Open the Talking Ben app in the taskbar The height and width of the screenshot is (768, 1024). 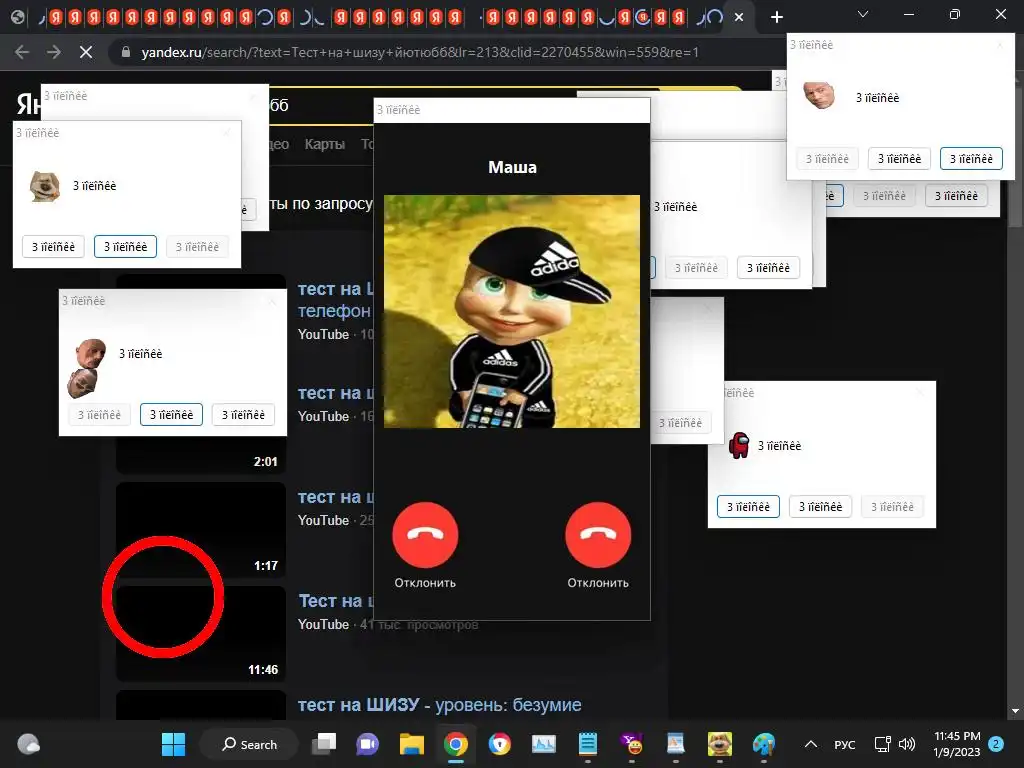click(720, 744)
